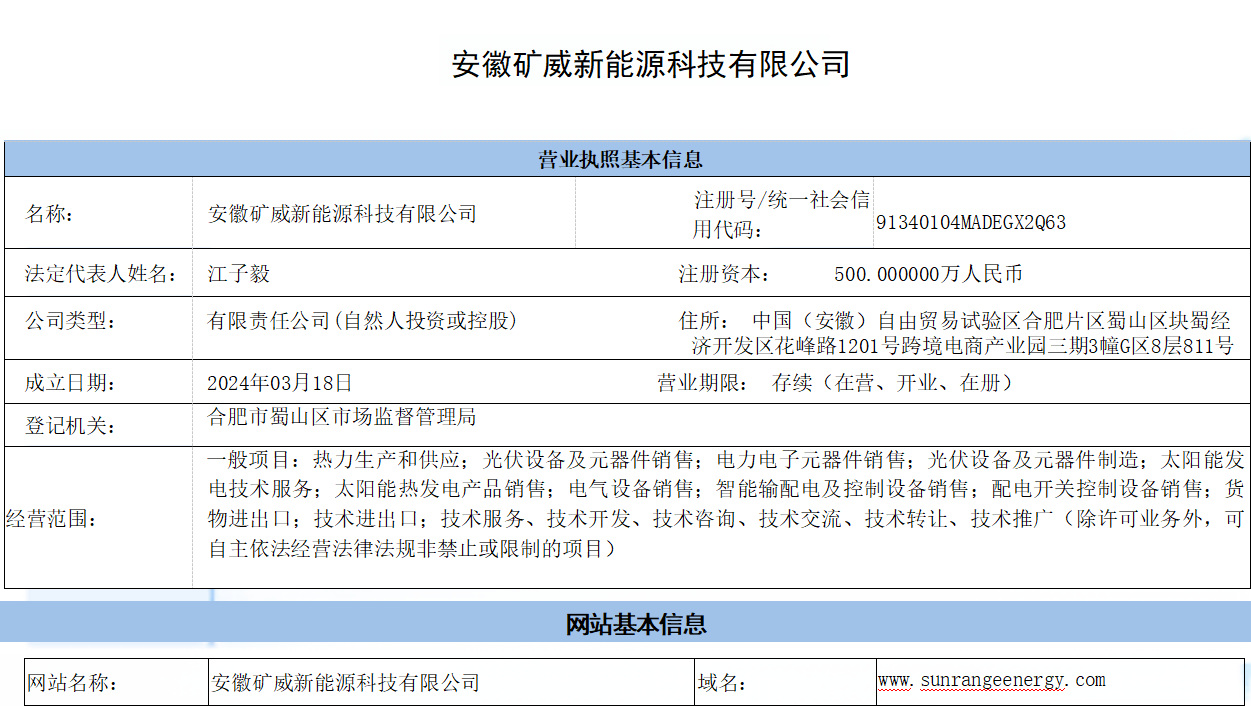Click the 住所： label
1251x706 pixels.
(704, 321)
